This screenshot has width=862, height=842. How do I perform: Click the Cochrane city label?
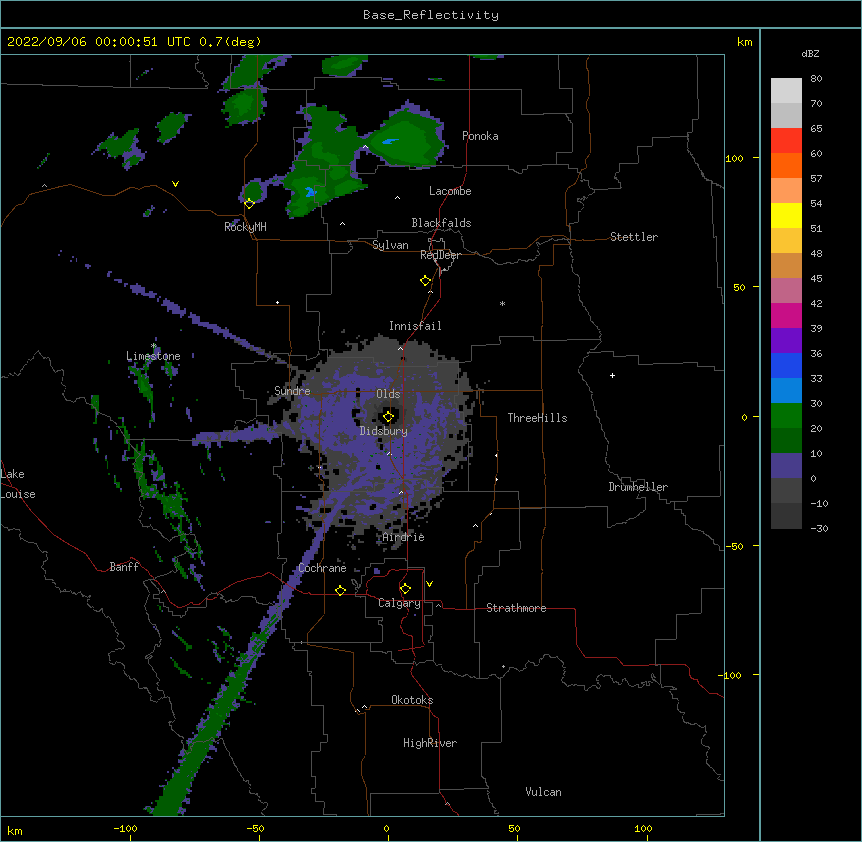point(322,568)
